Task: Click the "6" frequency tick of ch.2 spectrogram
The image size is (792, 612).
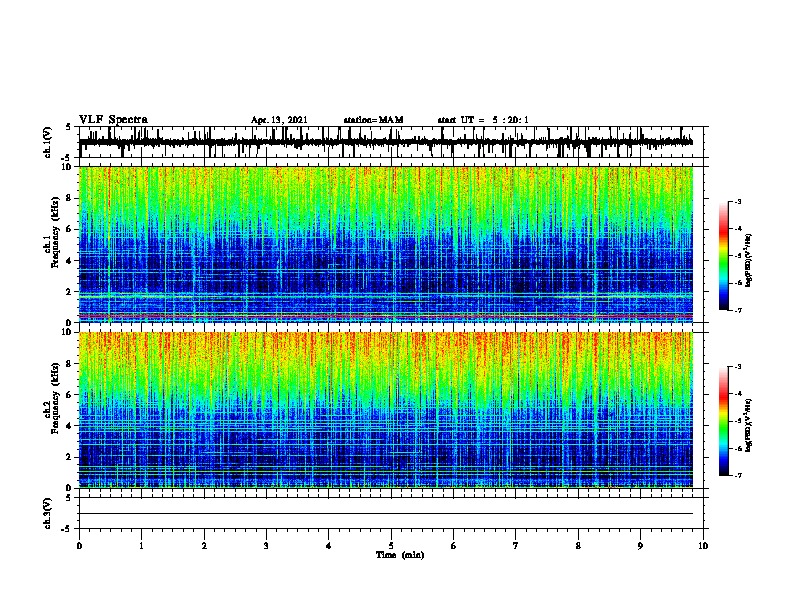Action: click(70, 395)
